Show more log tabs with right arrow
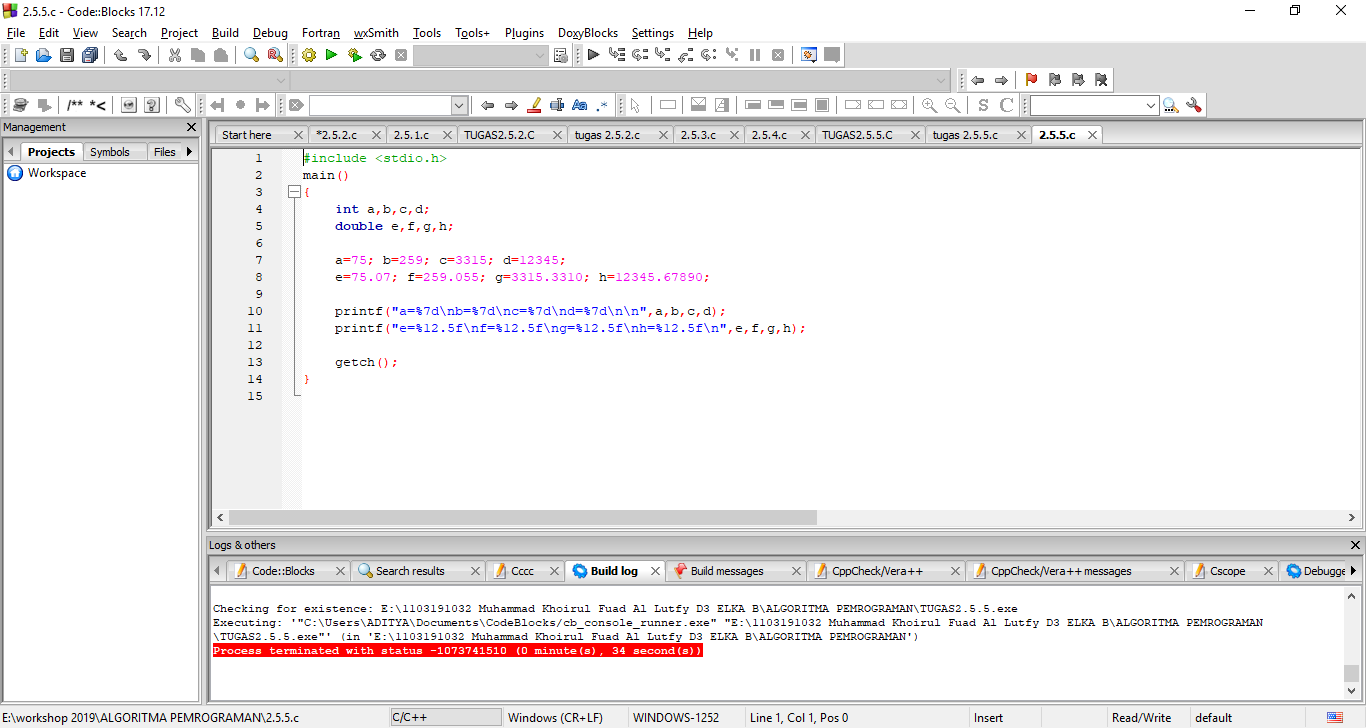This screenshot has height=728, width=1366. click(1354, 571)
